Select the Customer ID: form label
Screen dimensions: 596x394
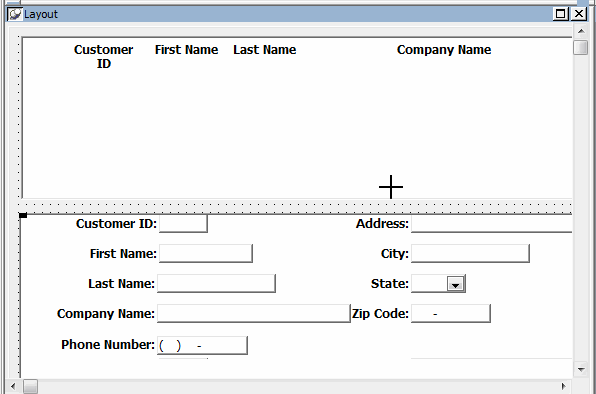click(116, 223)
